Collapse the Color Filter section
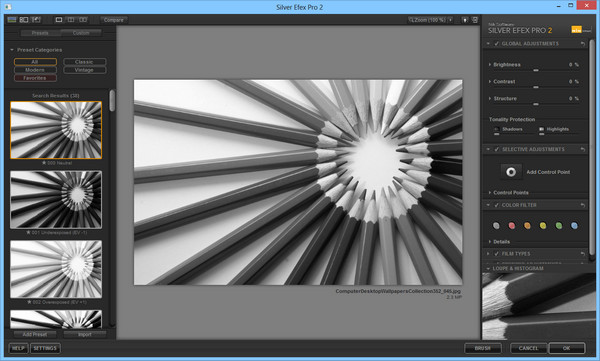 click(488, 205)
